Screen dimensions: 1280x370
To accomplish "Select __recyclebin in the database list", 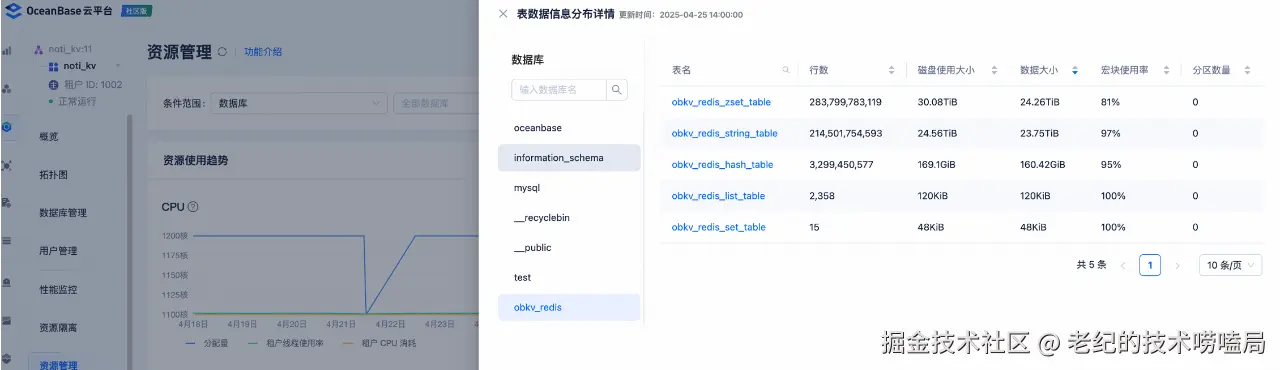I will click(x=569, y=218).
